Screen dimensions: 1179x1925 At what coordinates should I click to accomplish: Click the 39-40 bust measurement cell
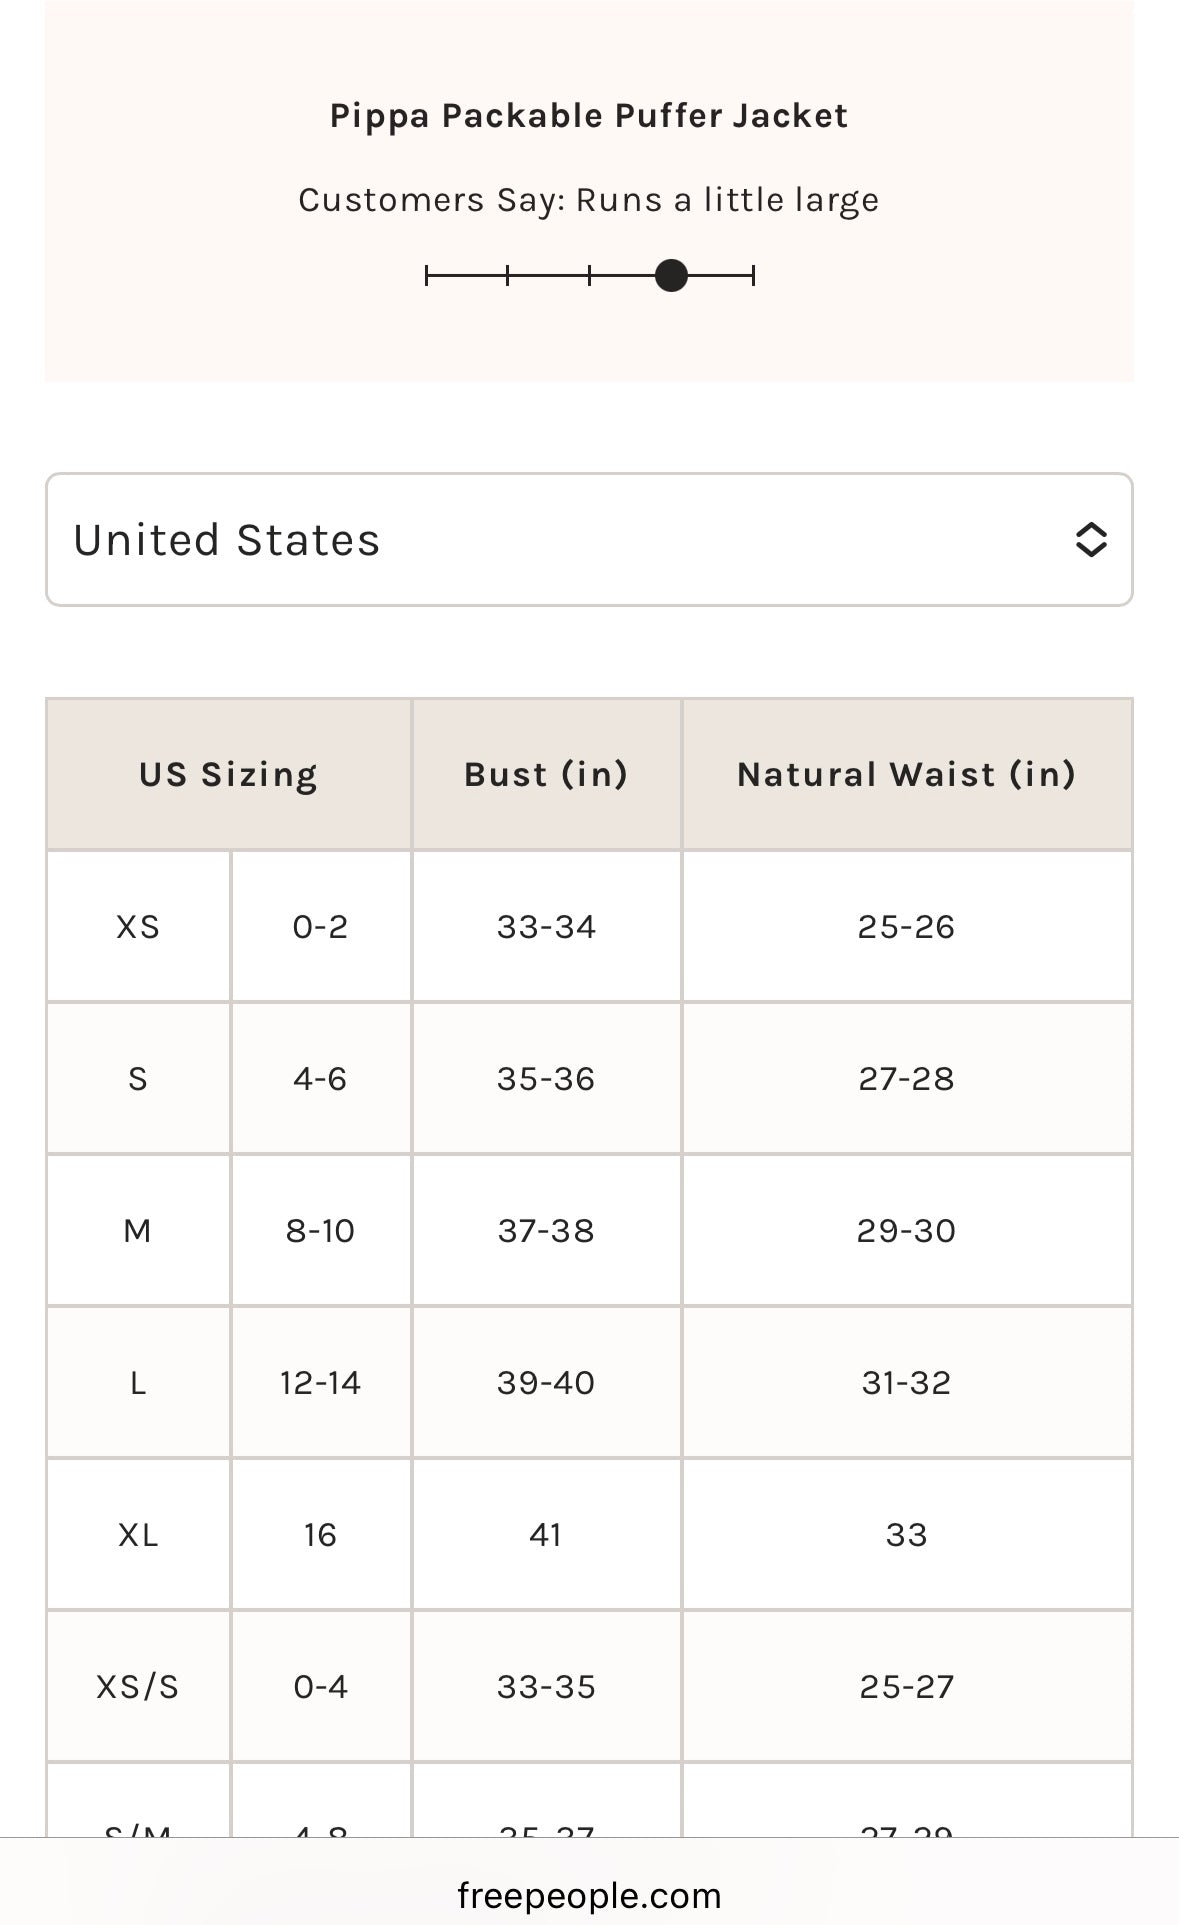pos(547,1383)
